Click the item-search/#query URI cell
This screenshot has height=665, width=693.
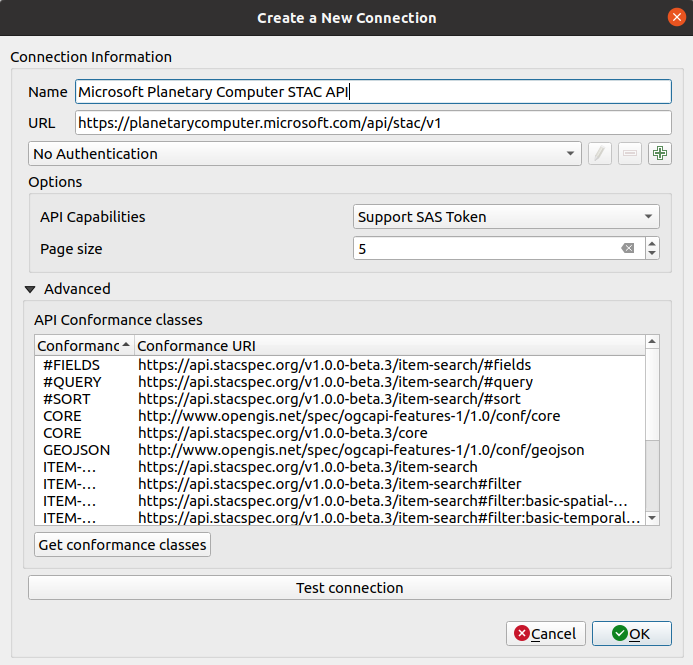[335, 382]
